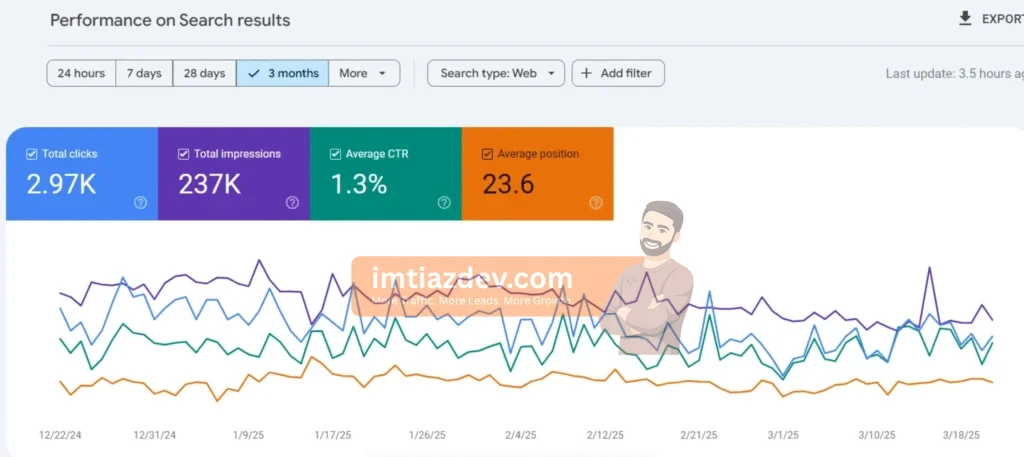Open the More date range dropdown
Screen dimensions: 1024x457
(364, 73)
